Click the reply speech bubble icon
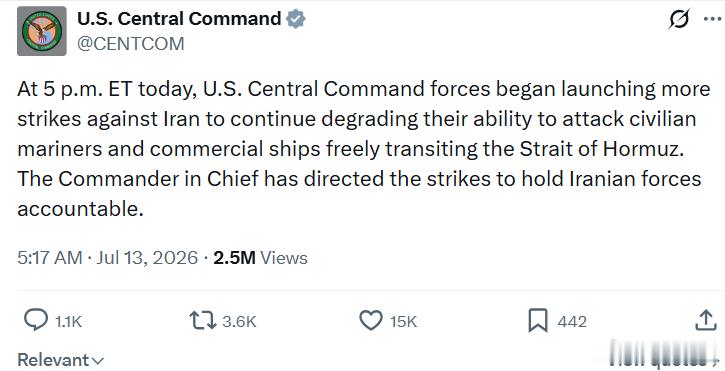This screenshot has width=725, height=371. 36,320
